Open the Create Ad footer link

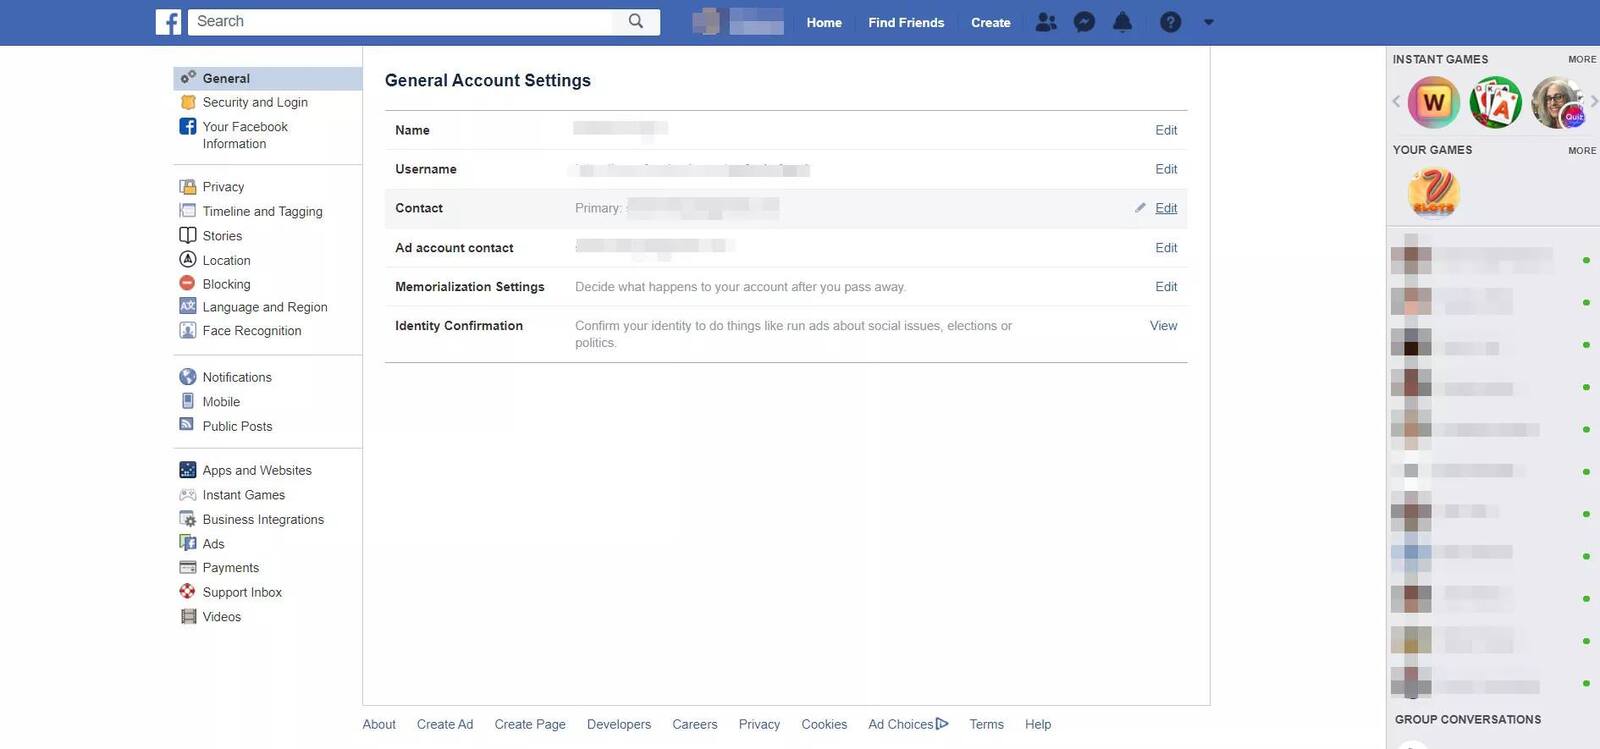click(x=445, y=724)
